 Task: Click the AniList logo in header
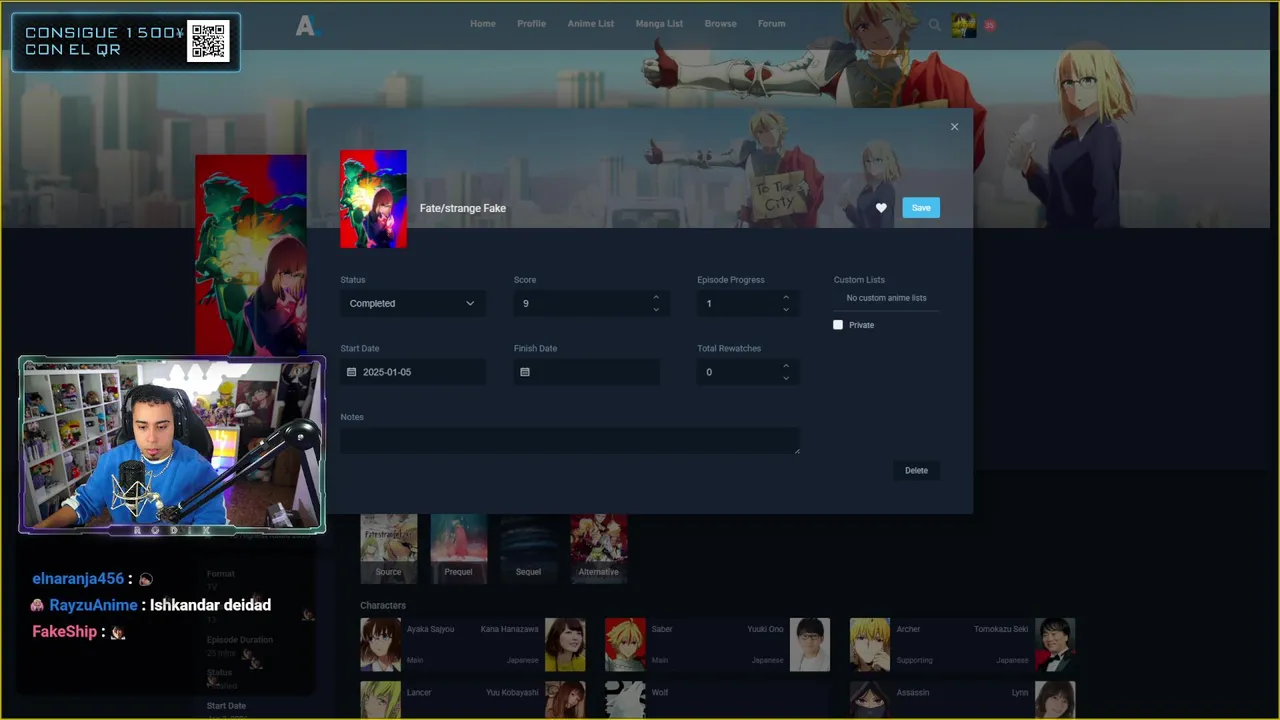(306, 26)
